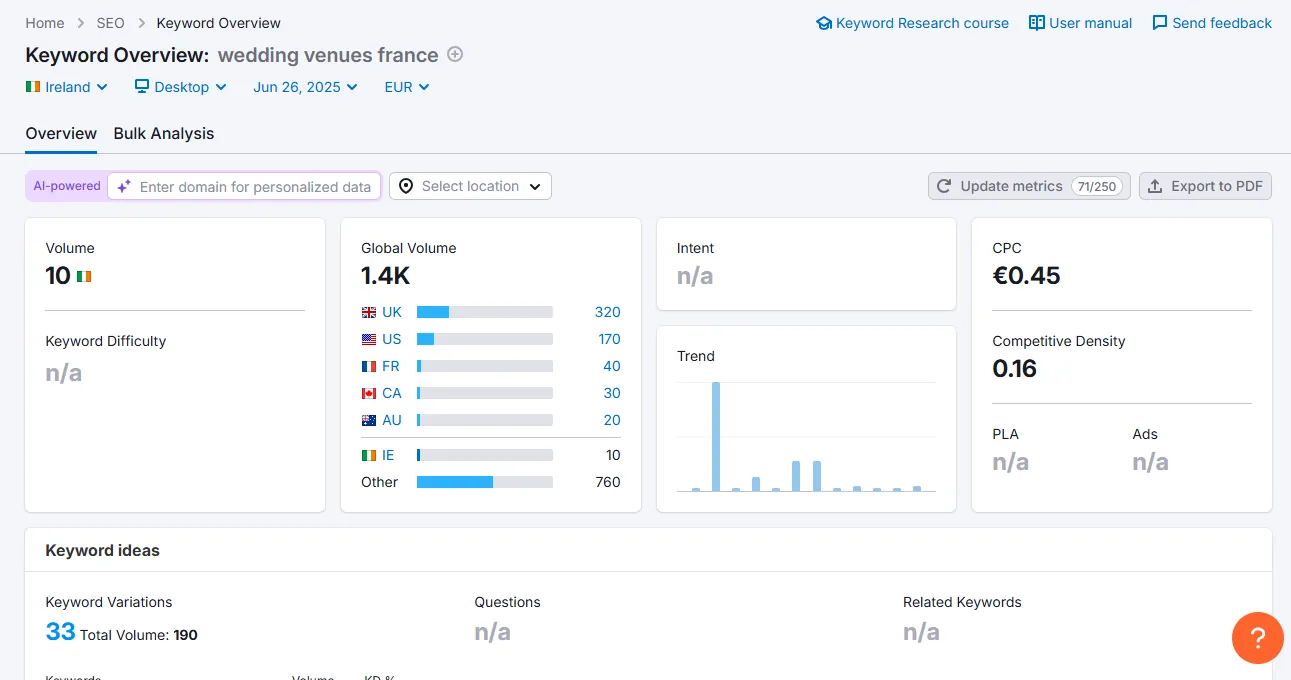Click the Global Volume 1.4K value
Viewport: 1291px width, 680px height.
click(x=386, y=276)
